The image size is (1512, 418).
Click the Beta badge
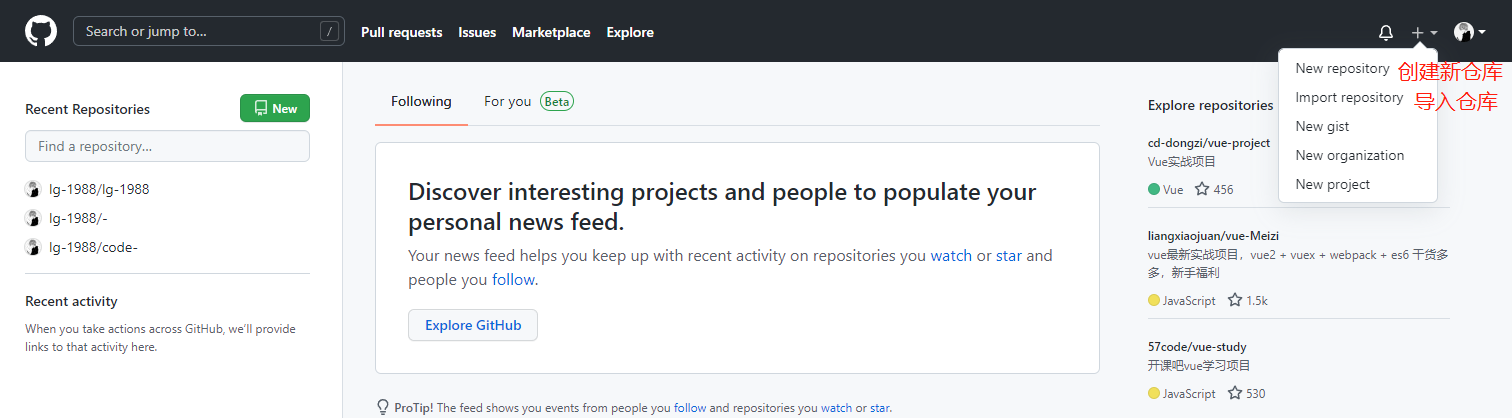(557, 101)
